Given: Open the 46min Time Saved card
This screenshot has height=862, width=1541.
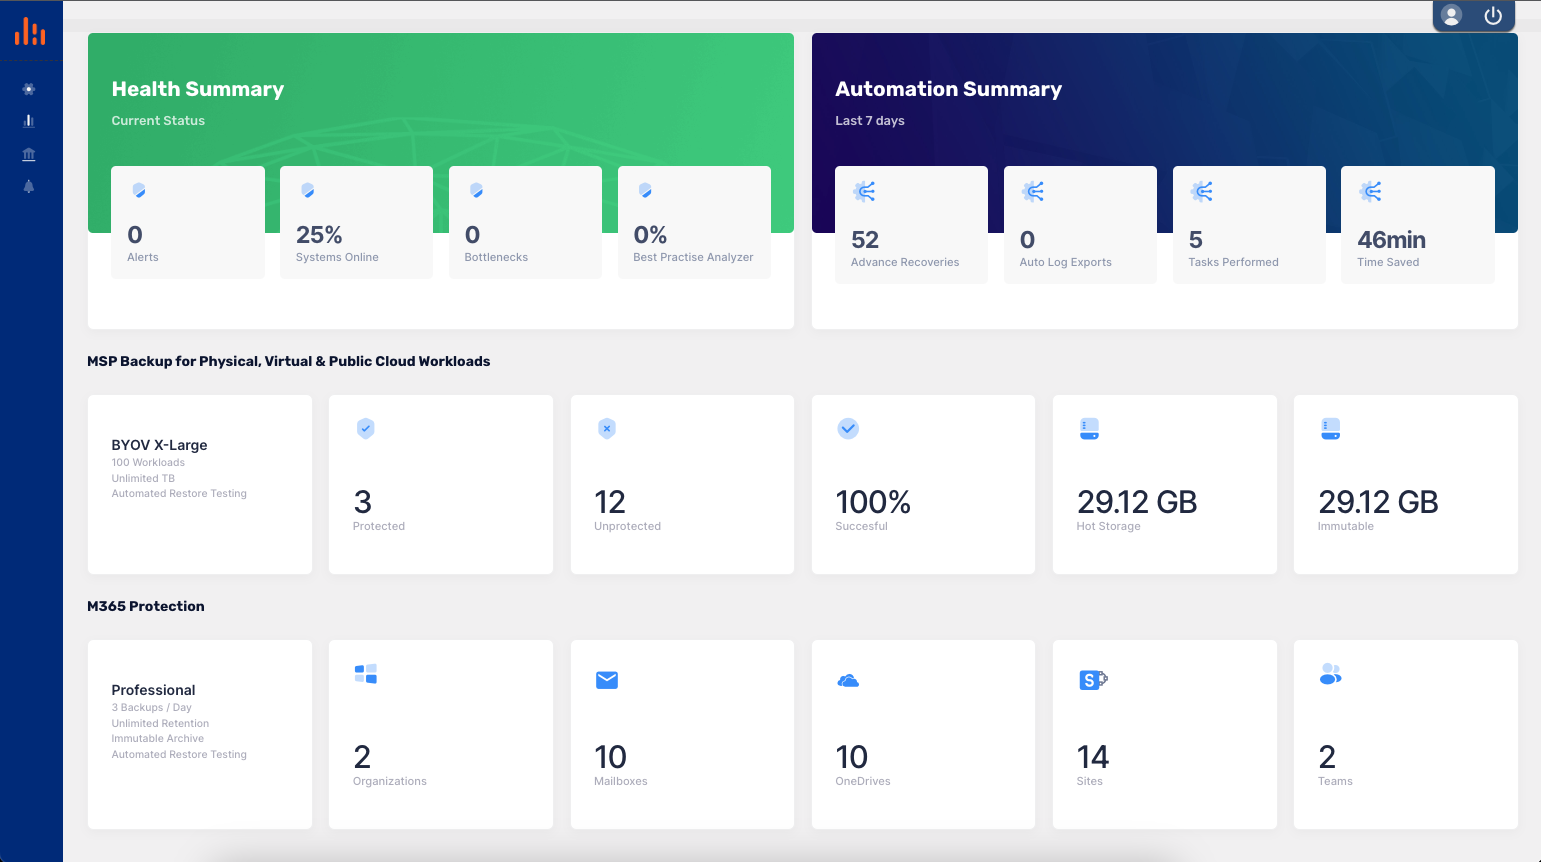Looking at the screenshot, I should click(x=1418, y=225).
